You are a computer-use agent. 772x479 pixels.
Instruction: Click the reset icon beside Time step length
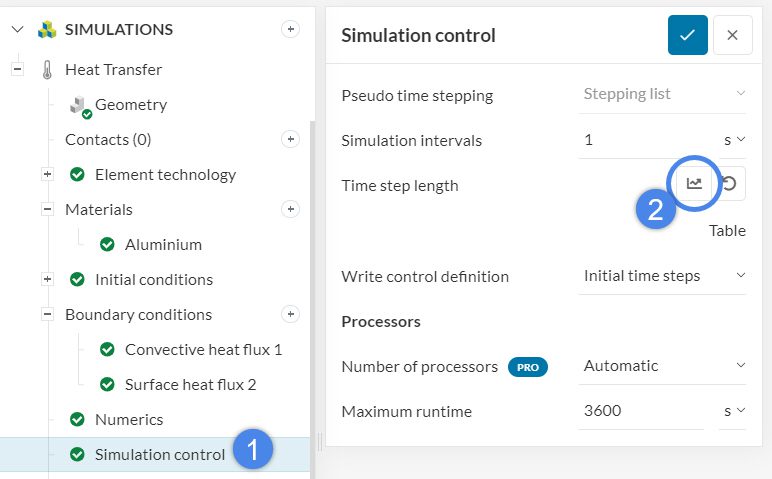coord(730,183)
